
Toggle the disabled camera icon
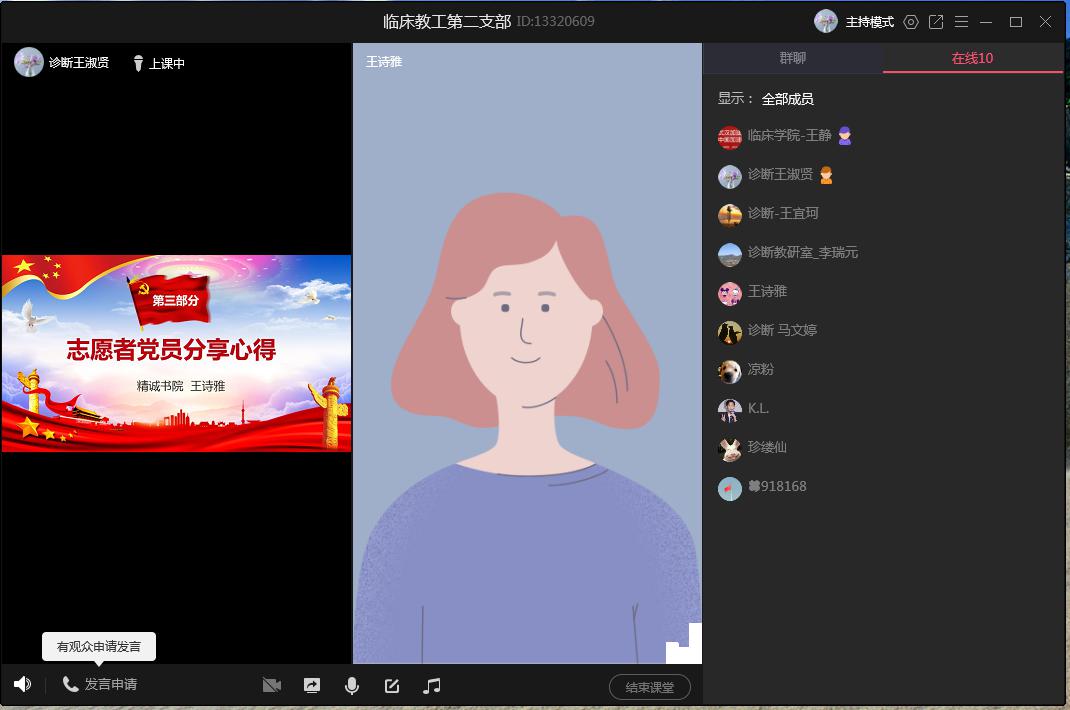pos(271,686)
